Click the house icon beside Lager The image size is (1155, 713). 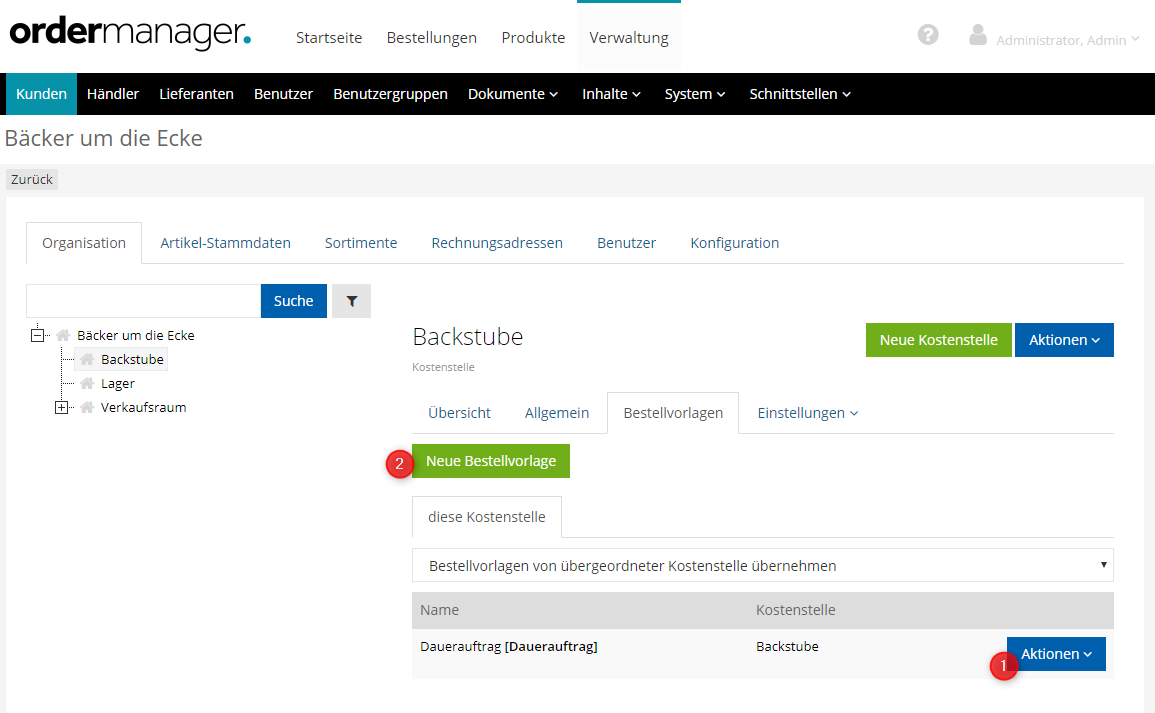87,384
